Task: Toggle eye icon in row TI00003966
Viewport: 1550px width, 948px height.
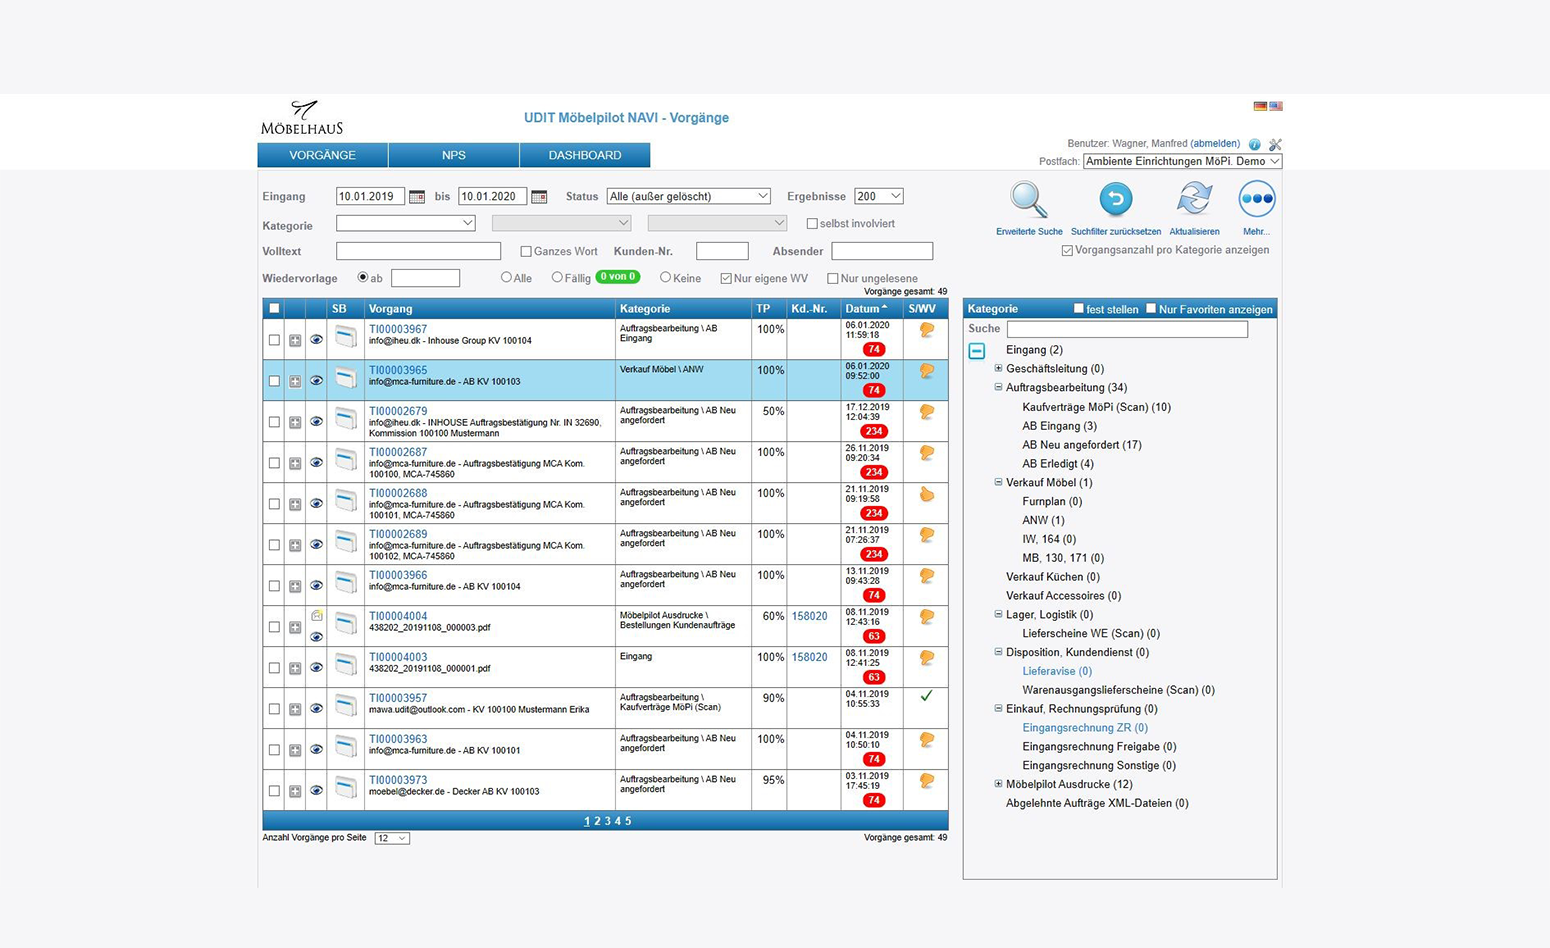Action: click(x=316, y=586)
